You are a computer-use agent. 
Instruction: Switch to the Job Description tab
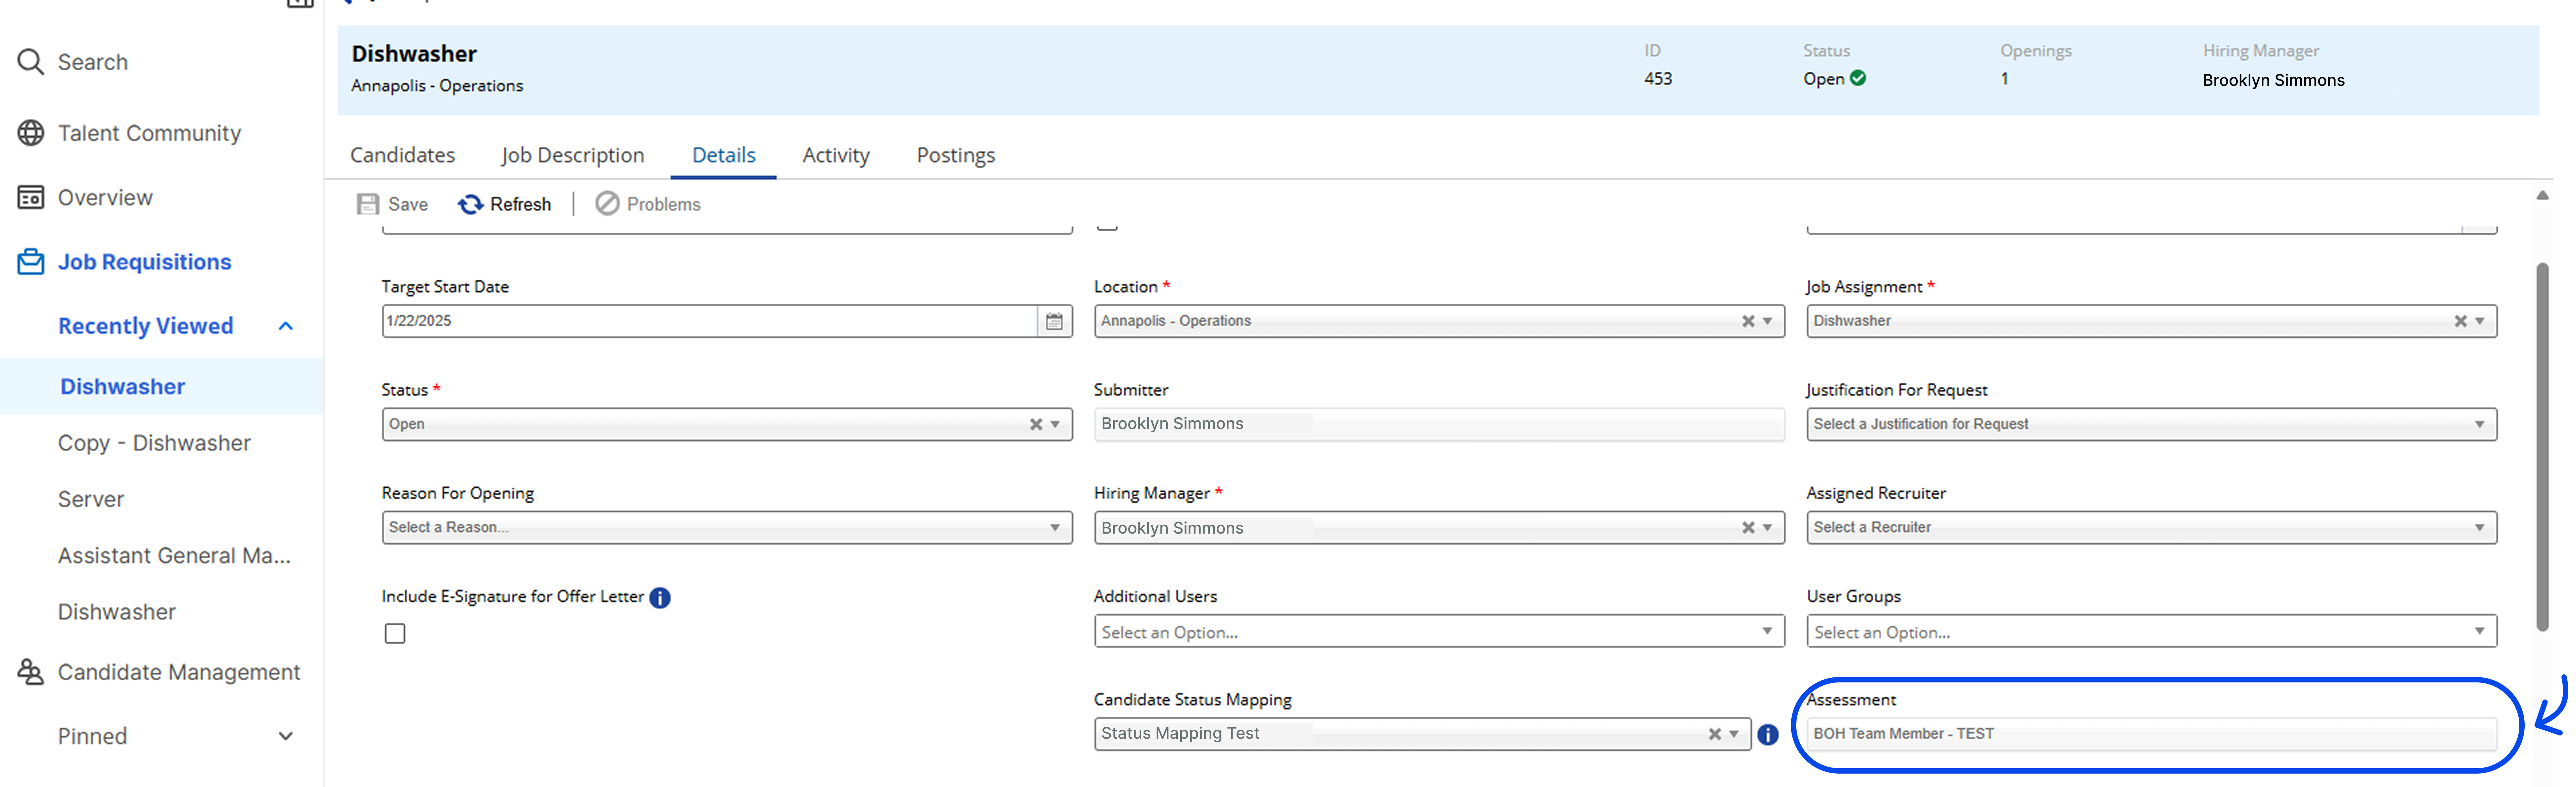573,155
